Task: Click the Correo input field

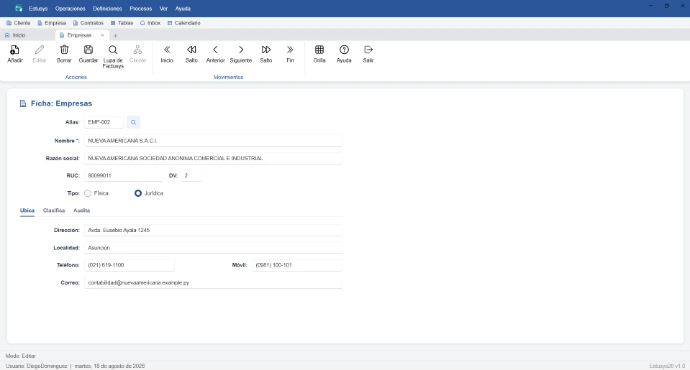Action: point(213,283)
